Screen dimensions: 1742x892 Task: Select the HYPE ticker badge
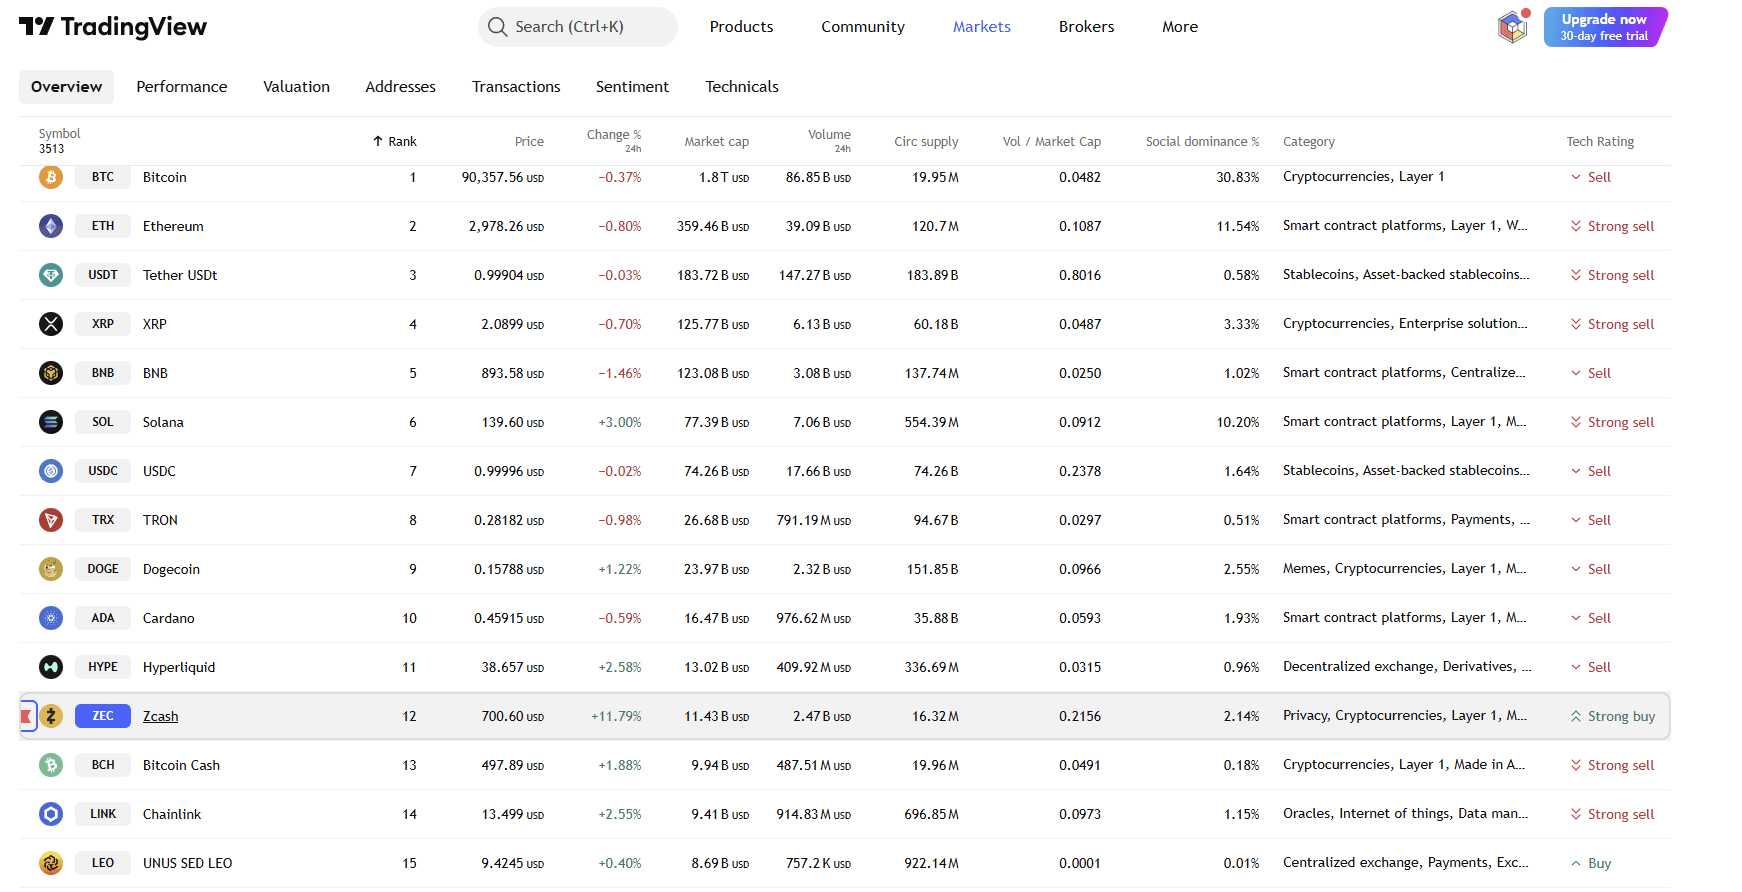pos(103,667)
